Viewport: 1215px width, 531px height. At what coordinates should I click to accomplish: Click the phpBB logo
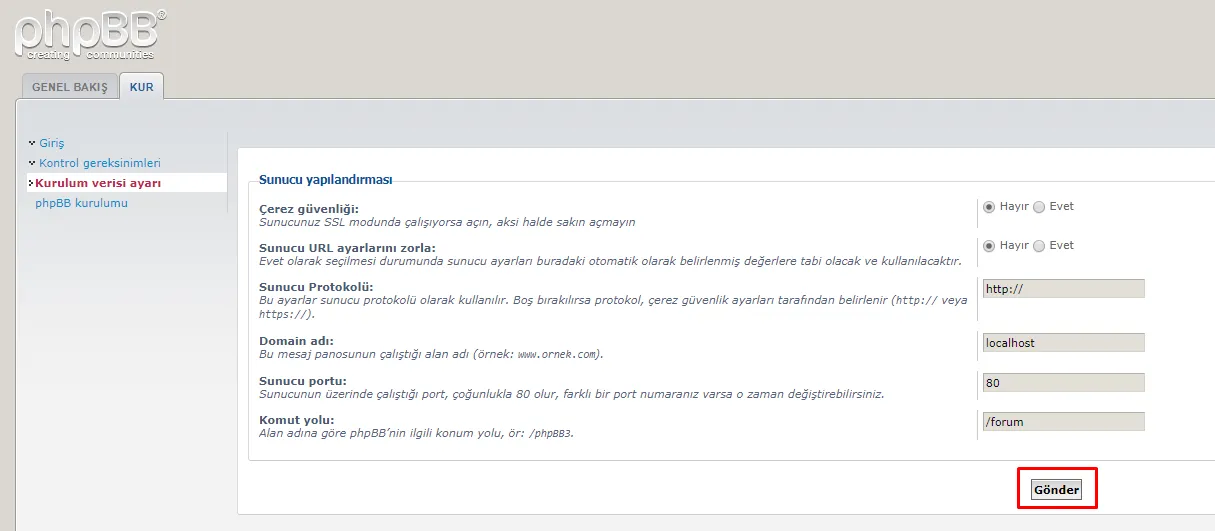coord(90,33)
